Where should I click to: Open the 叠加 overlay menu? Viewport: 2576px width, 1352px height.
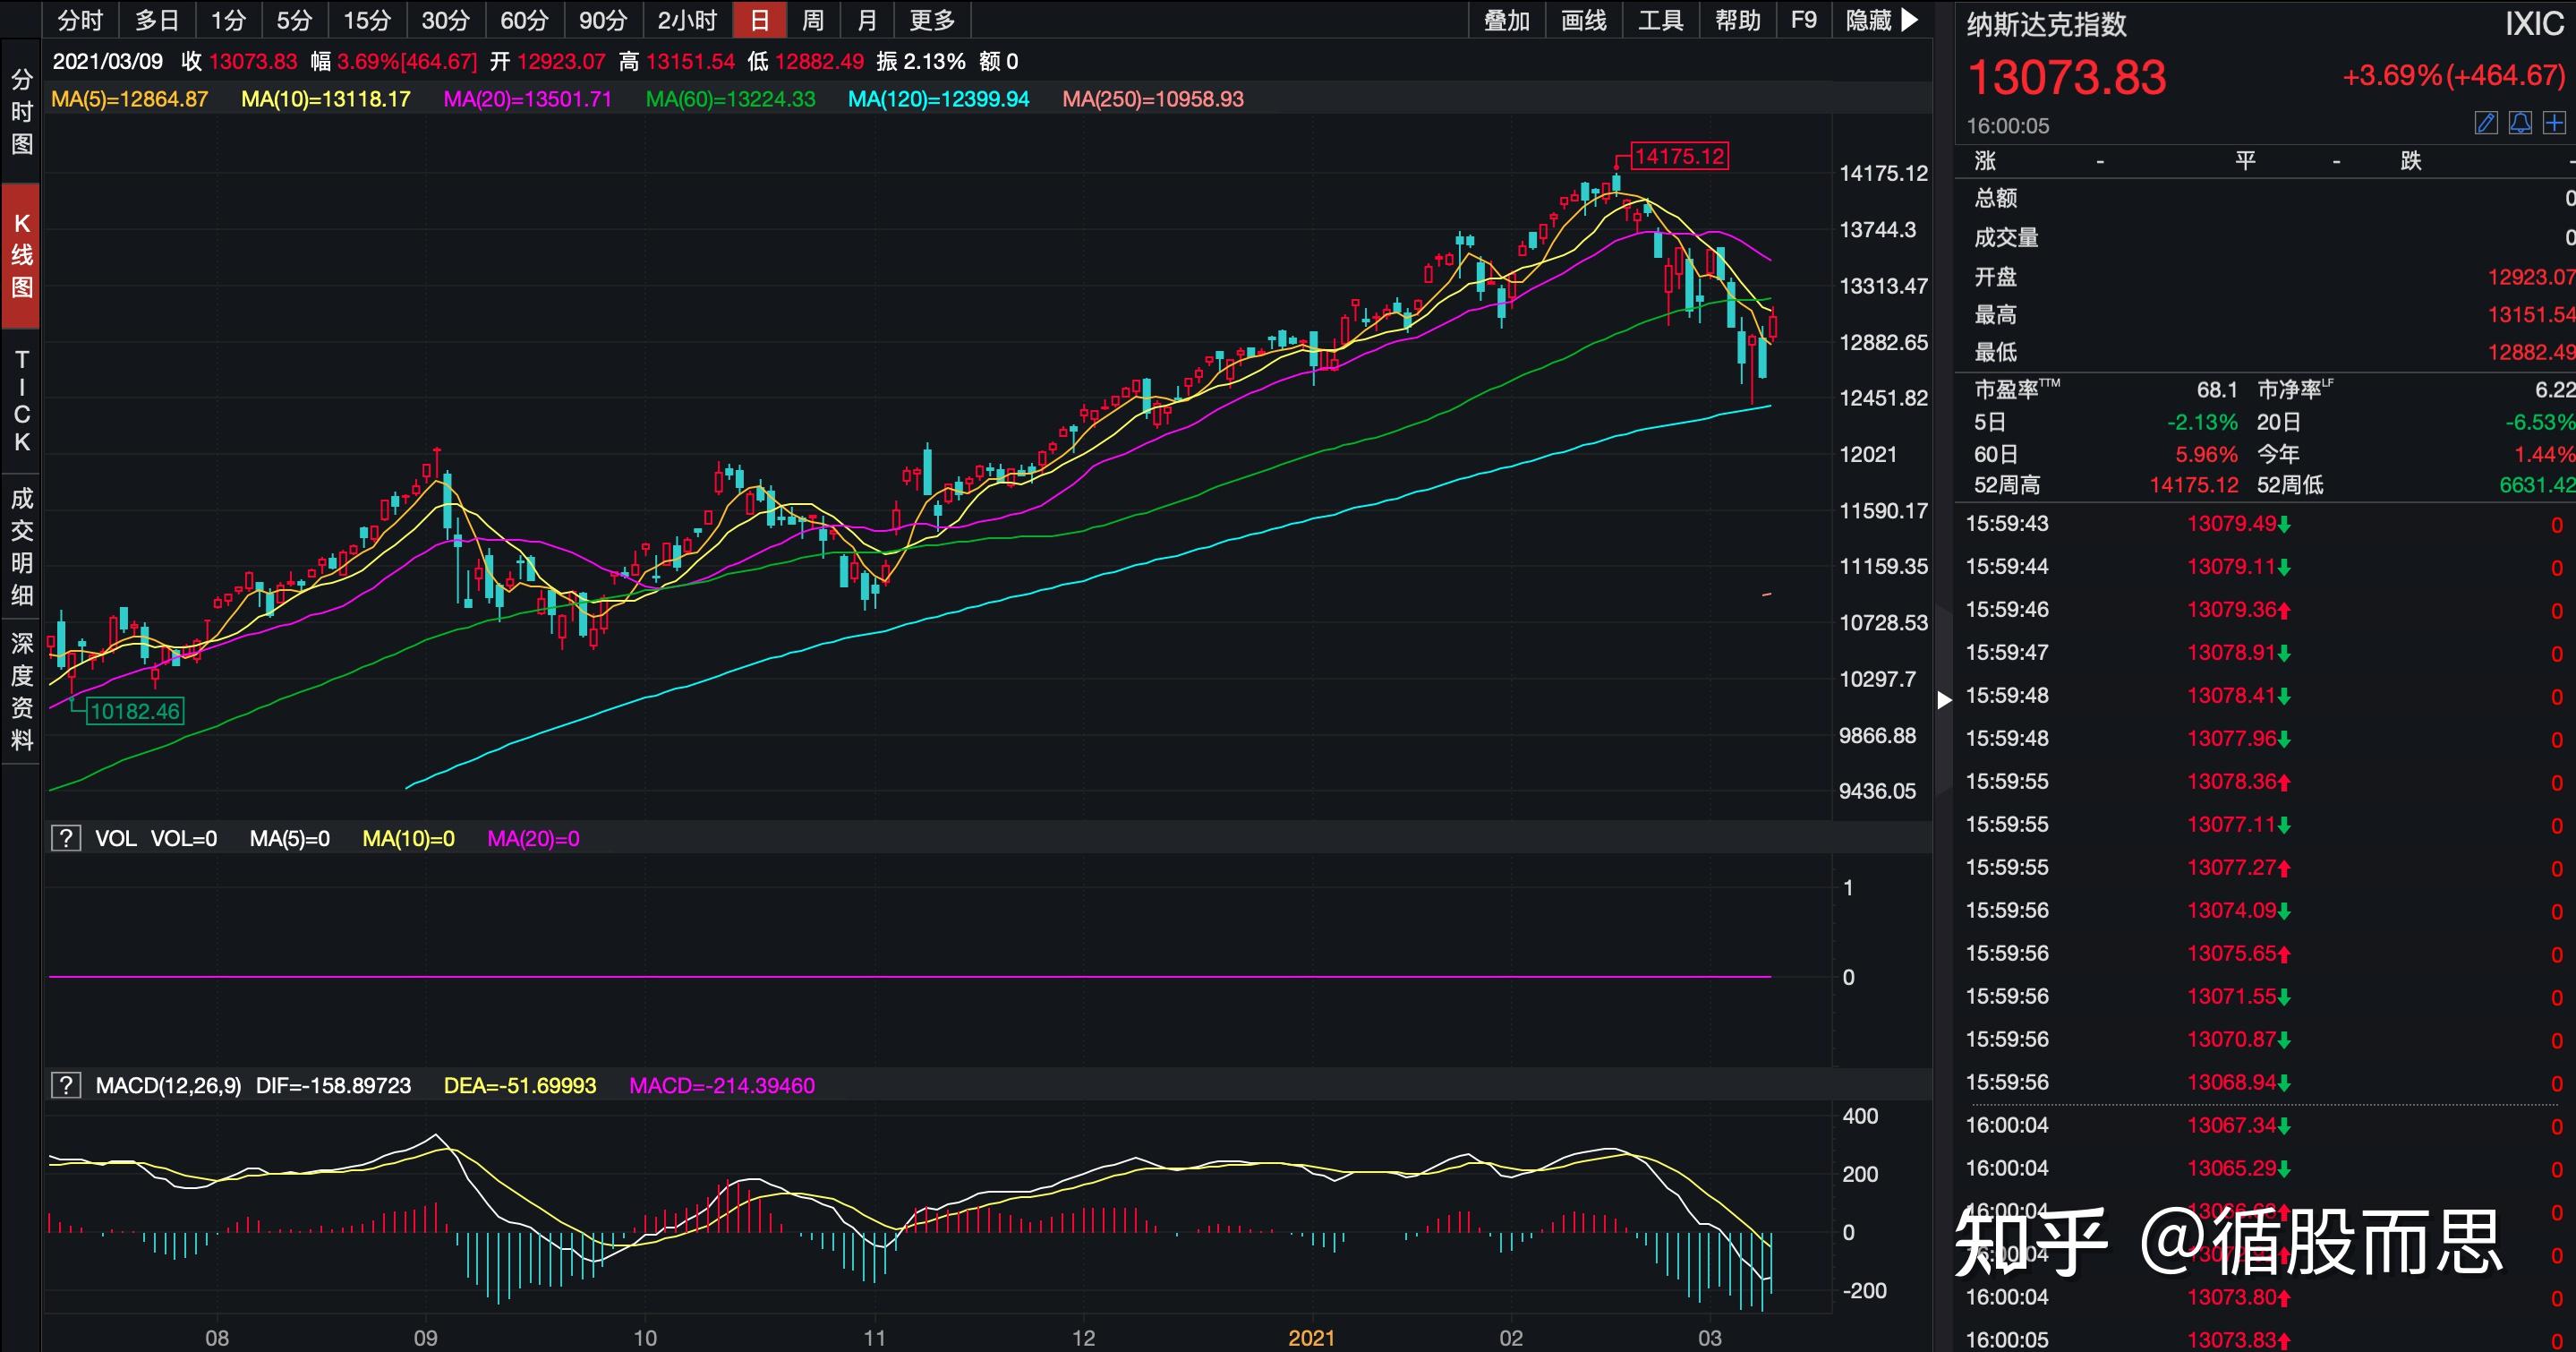(x=1507, y=20)
